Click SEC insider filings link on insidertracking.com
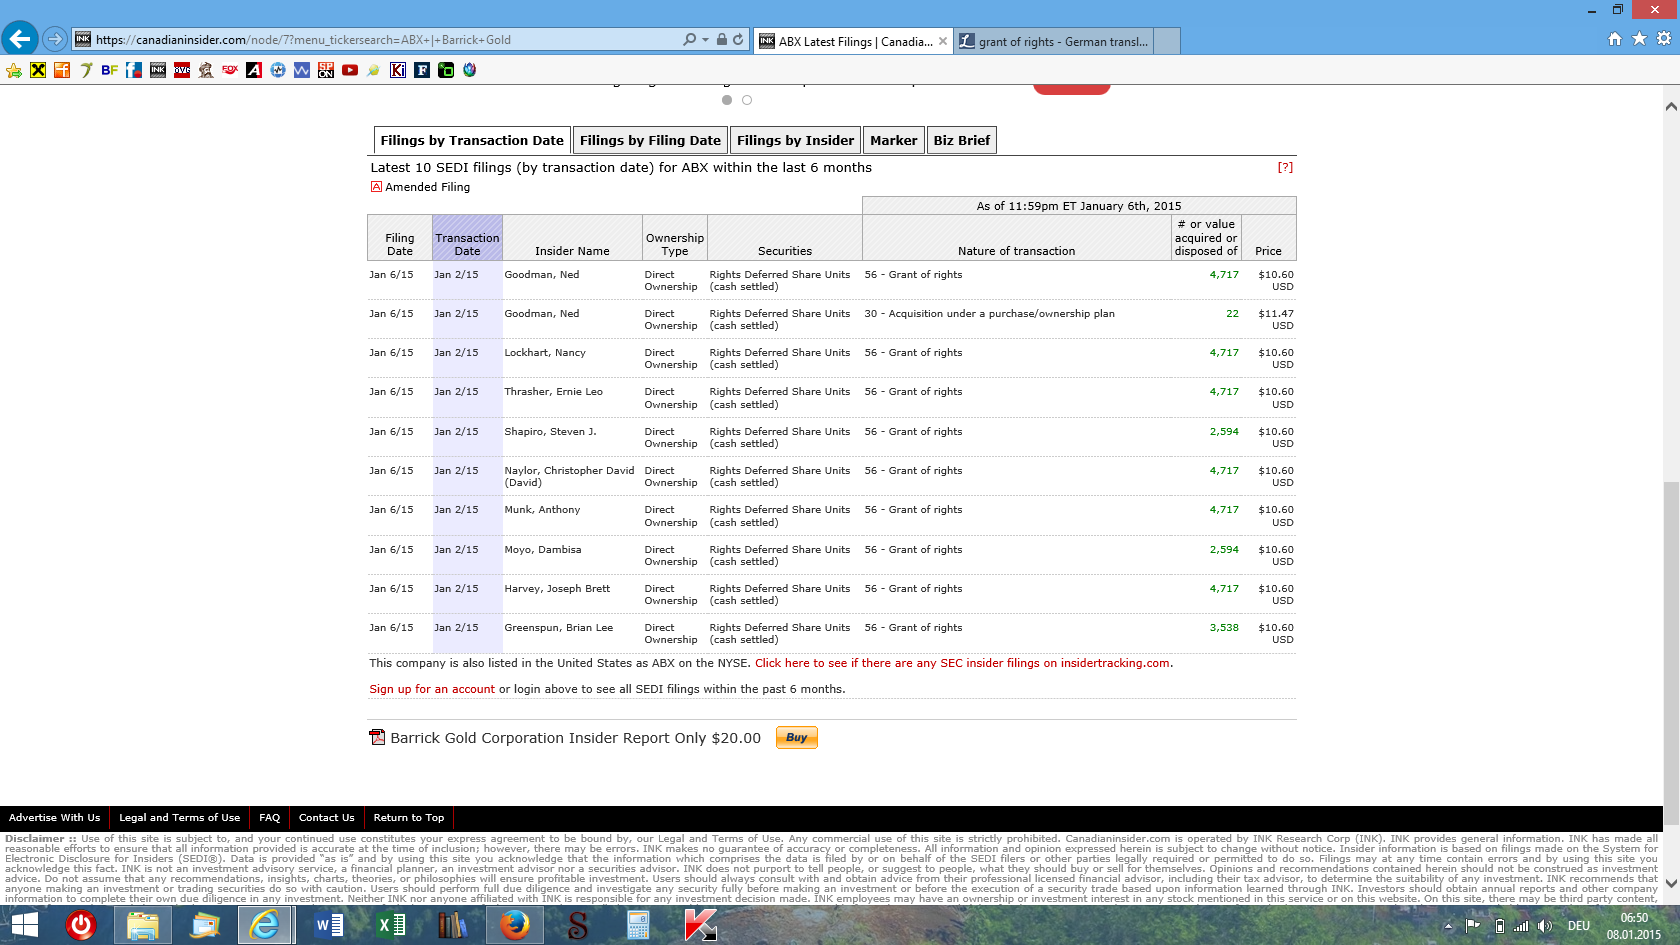The width and height of the screenshot is (1680, 945). tap(962, 663)
